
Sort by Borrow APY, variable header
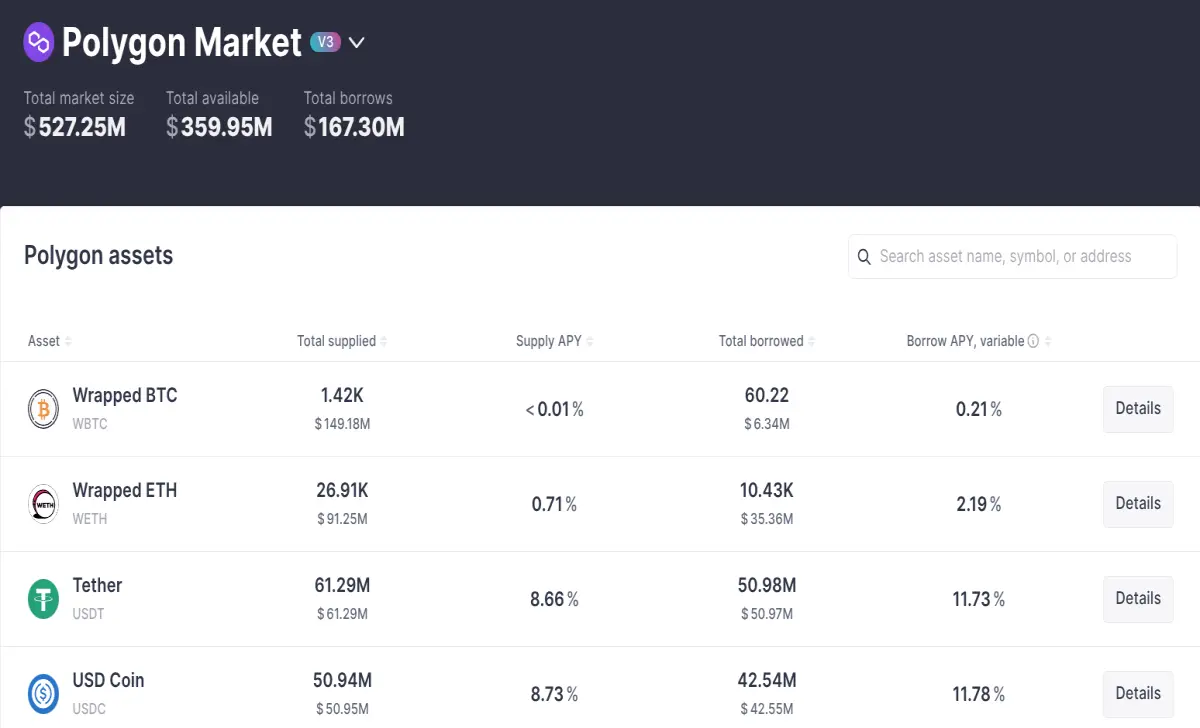pyautogui.click(x=979, y=341)
